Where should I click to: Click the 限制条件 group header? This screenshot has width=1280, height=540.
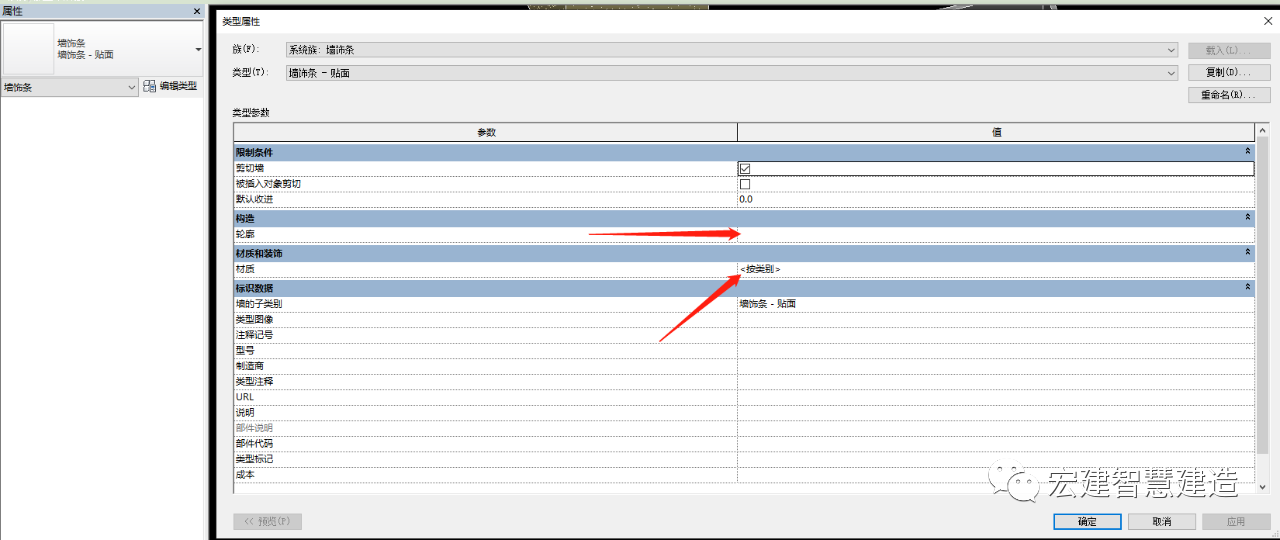pos(744,151)
